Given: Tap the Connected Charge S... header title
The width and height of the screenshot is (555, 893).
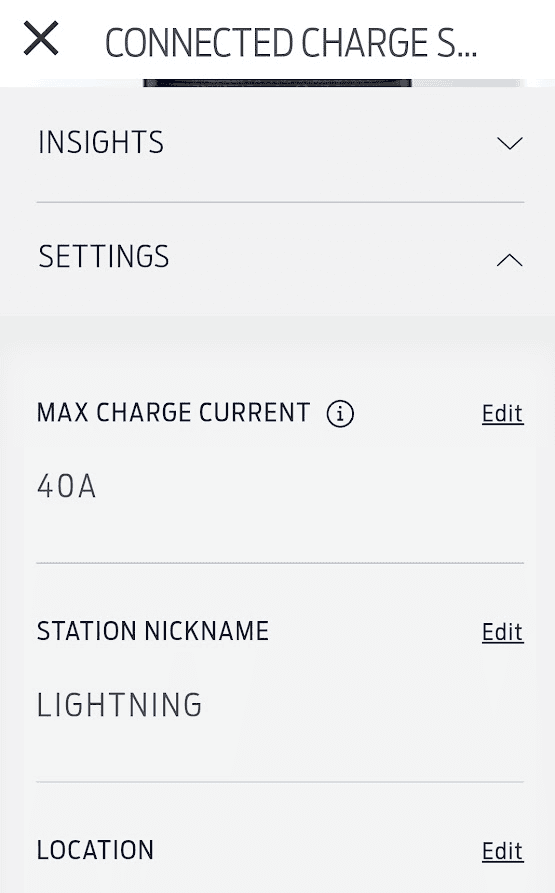Looking at the screenshot, I should [291, 43].
